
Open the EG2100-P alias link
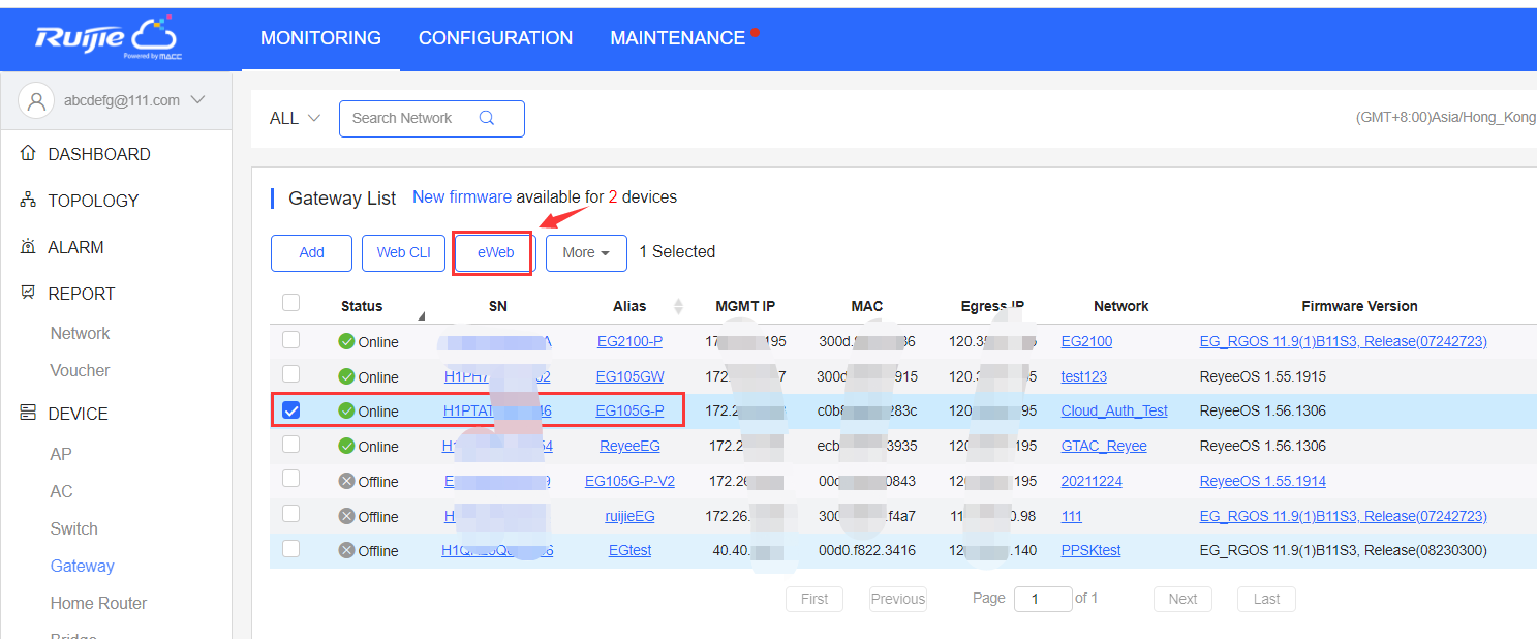point(629,341)
